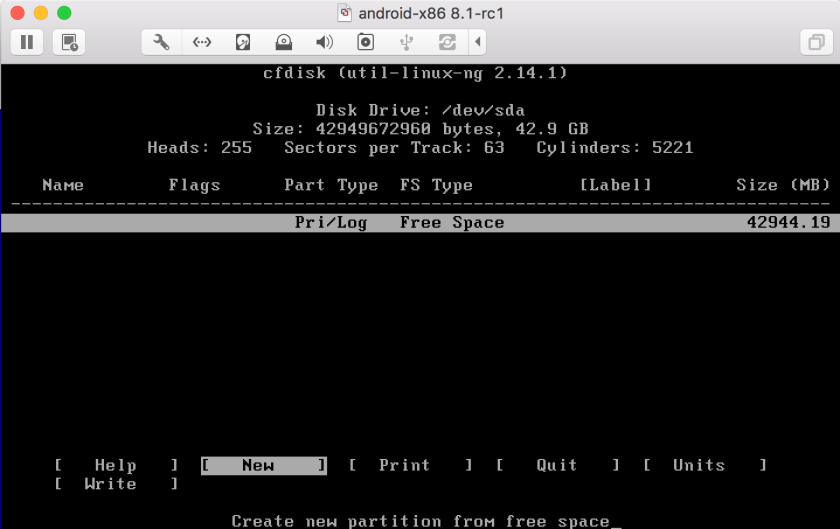Click the Cylinders: 5221 text
840x529 pixels.
click(x=615, y=148)
